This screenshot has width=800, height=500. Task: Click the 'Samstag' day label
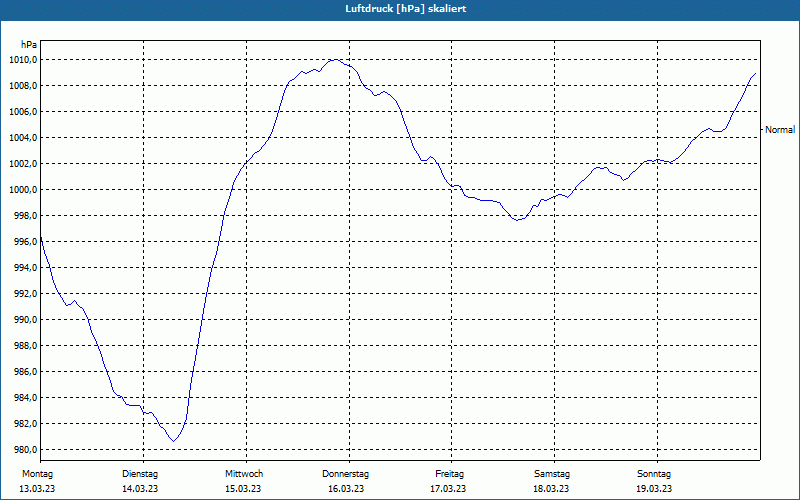point(552,474)
